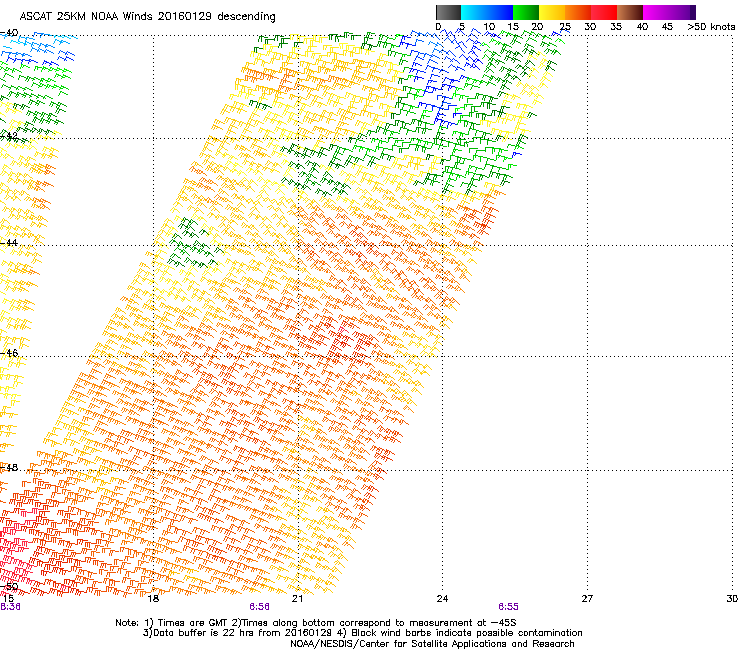Click the longitude label '18'

(153, 599)
